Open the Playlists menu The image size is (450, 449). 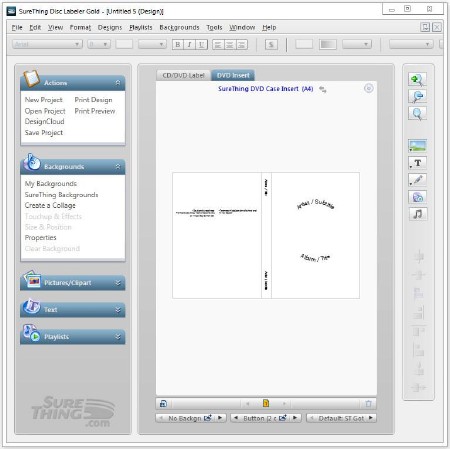(141, 27)
